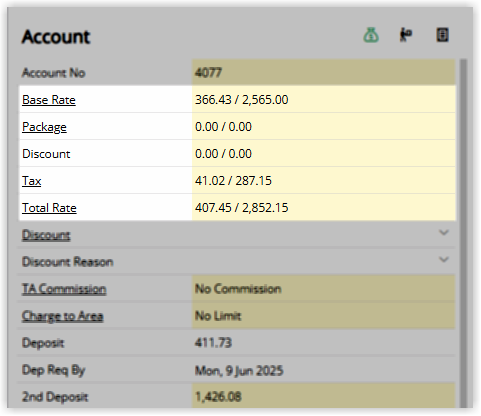Open the Total Rate link
This screenshot has width=481, height=416.
pos(49,208)
